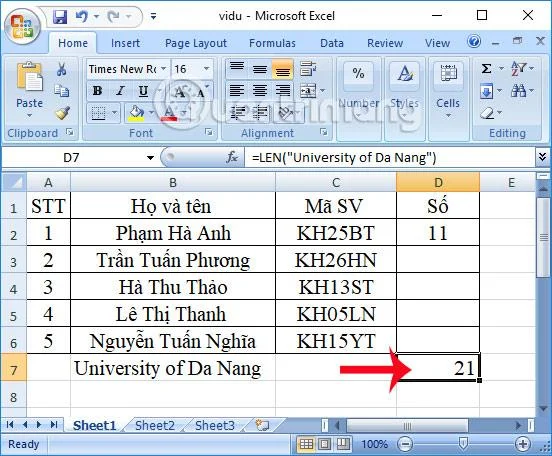Screen dimensions: 552x456
Task: Apply yellow Fill Color bucket
Action: [x=137, y=113]
